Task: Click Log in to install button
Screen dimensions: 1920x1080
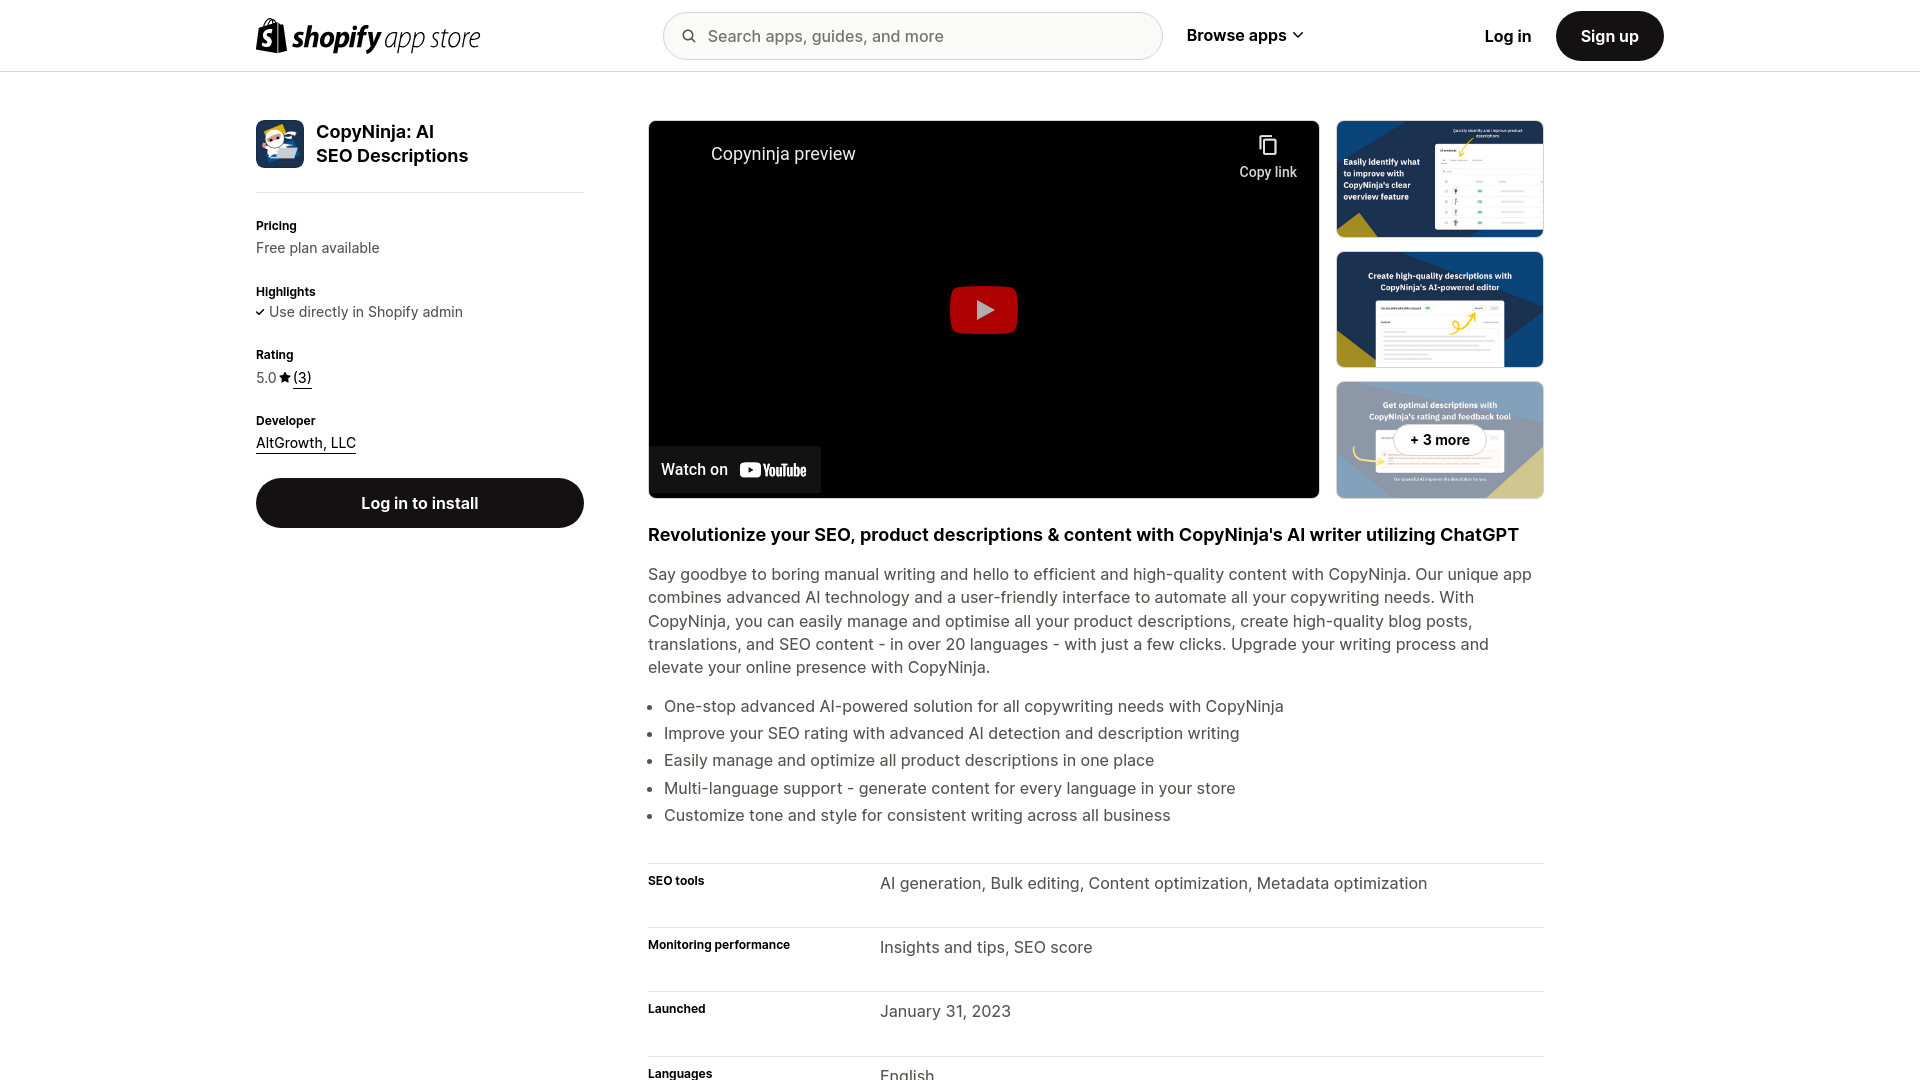Action: coord(419,503)
